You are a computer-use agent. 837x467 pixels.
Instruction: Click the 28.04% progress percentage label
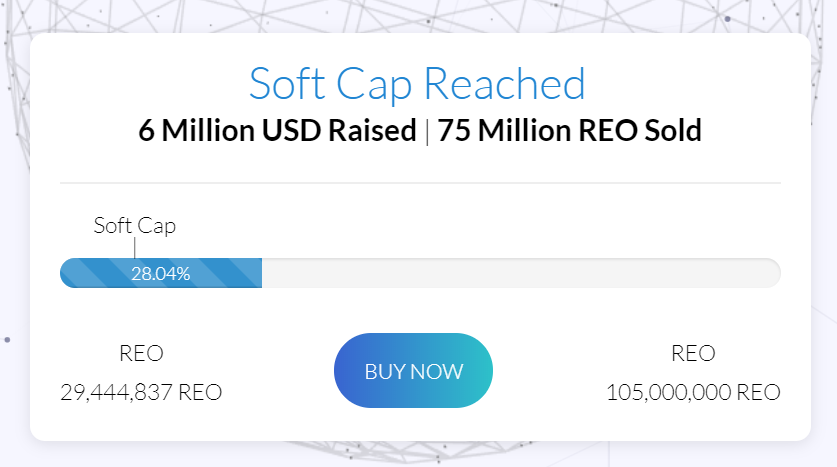coord(161,274)
